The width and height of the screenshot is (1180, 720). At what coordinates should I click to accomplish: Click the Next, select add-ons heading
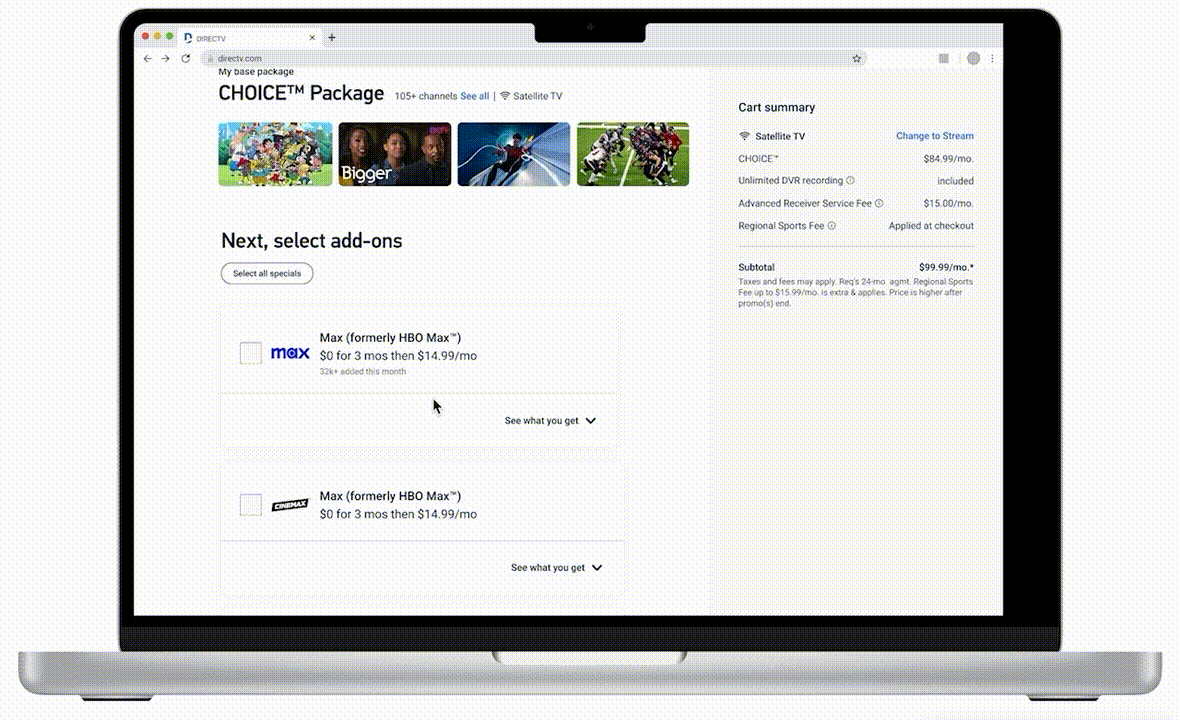(312, 241)
